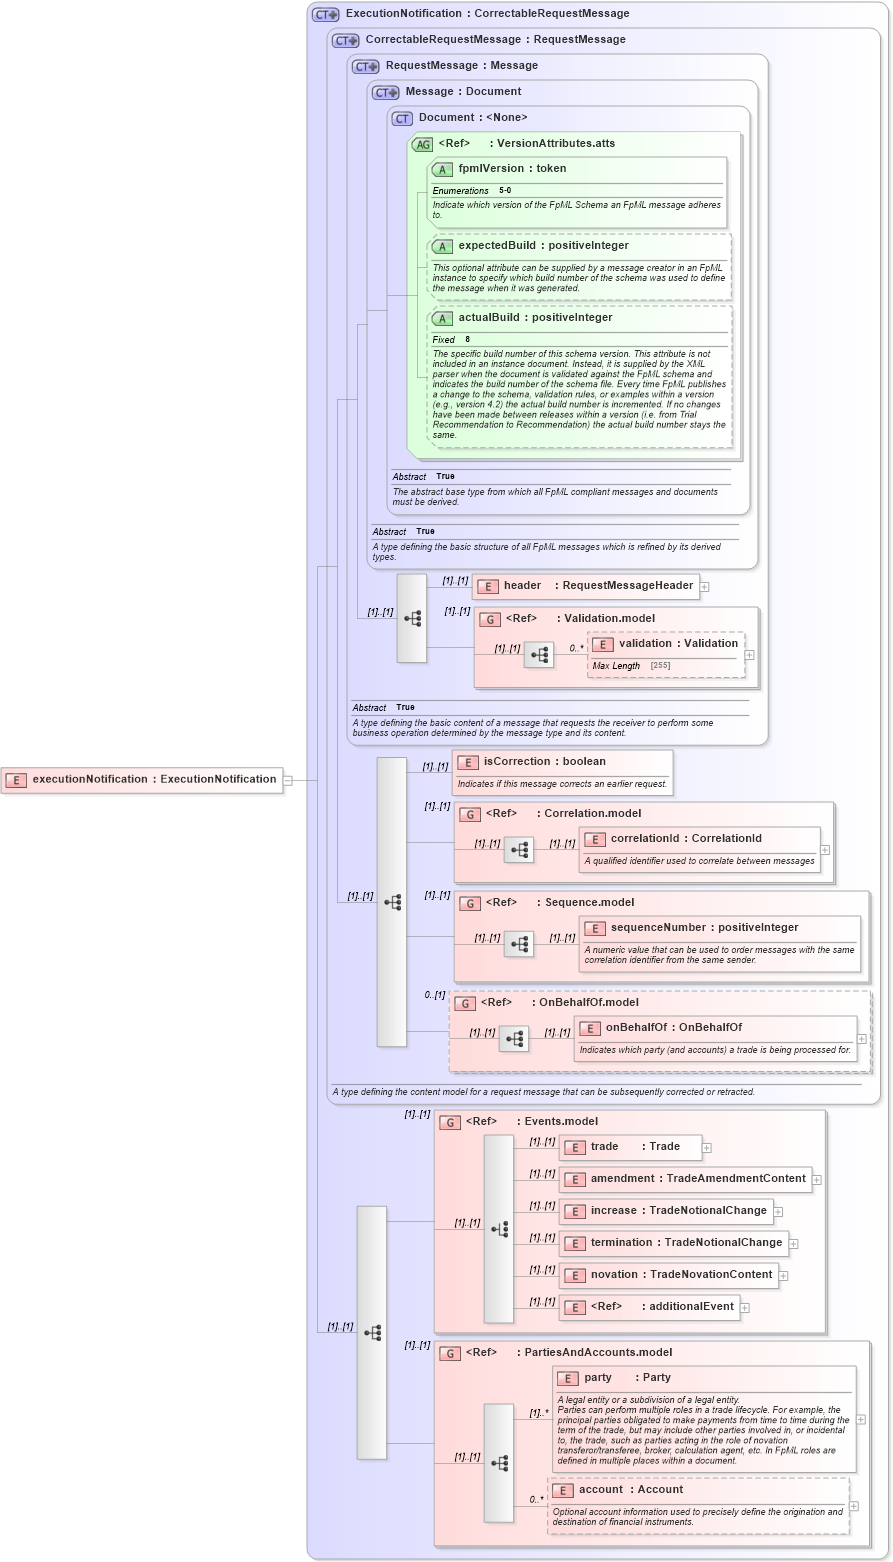Expand the party : Party element
Image resolution: width=893 pixels, height=1562 pixels.
point(861,1419)
